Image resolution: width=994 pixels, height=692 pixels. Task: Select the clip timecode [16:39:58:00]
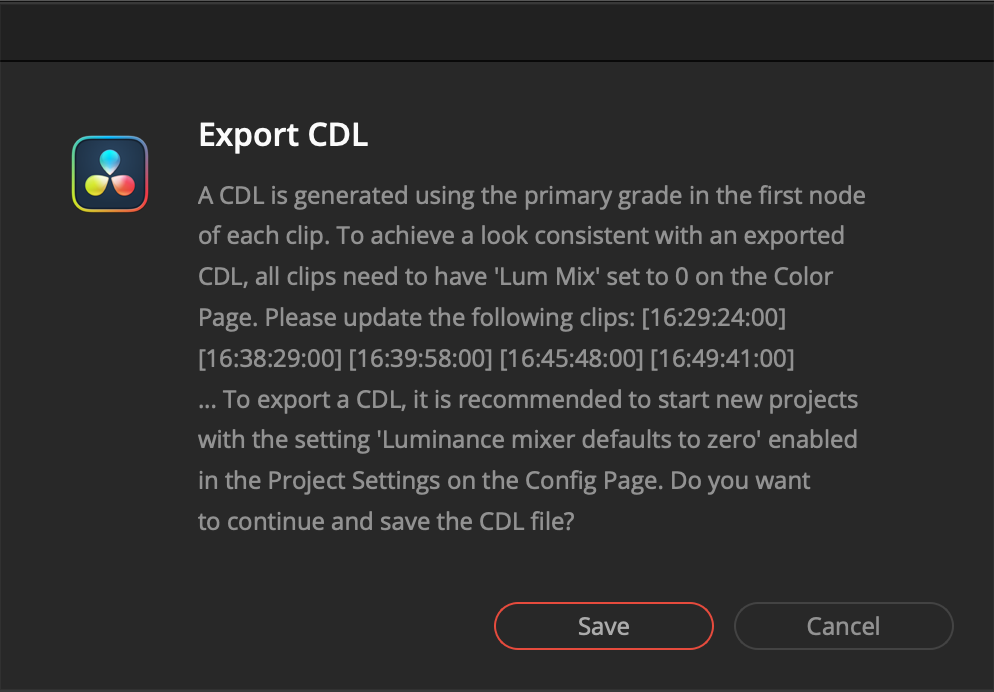point(421,359)
